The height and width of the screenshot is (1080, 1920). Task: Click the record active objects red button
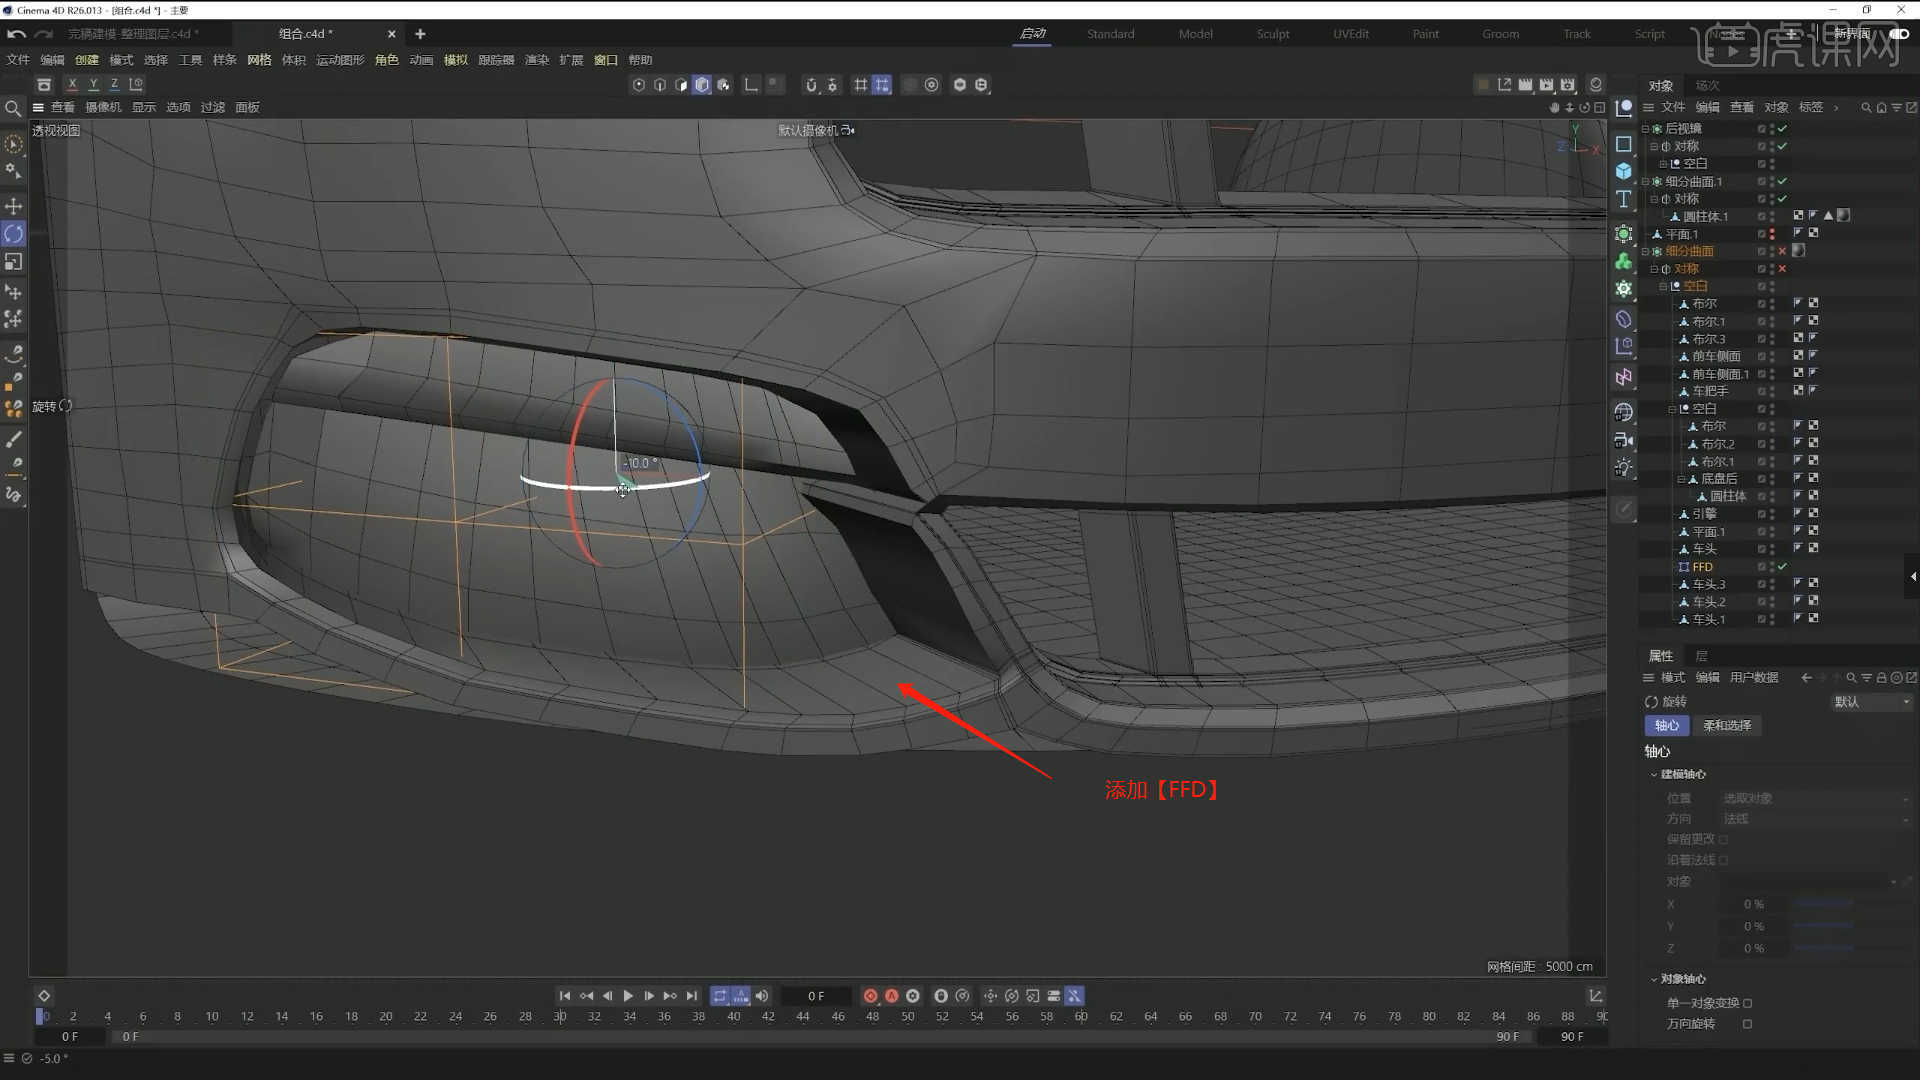870,996
